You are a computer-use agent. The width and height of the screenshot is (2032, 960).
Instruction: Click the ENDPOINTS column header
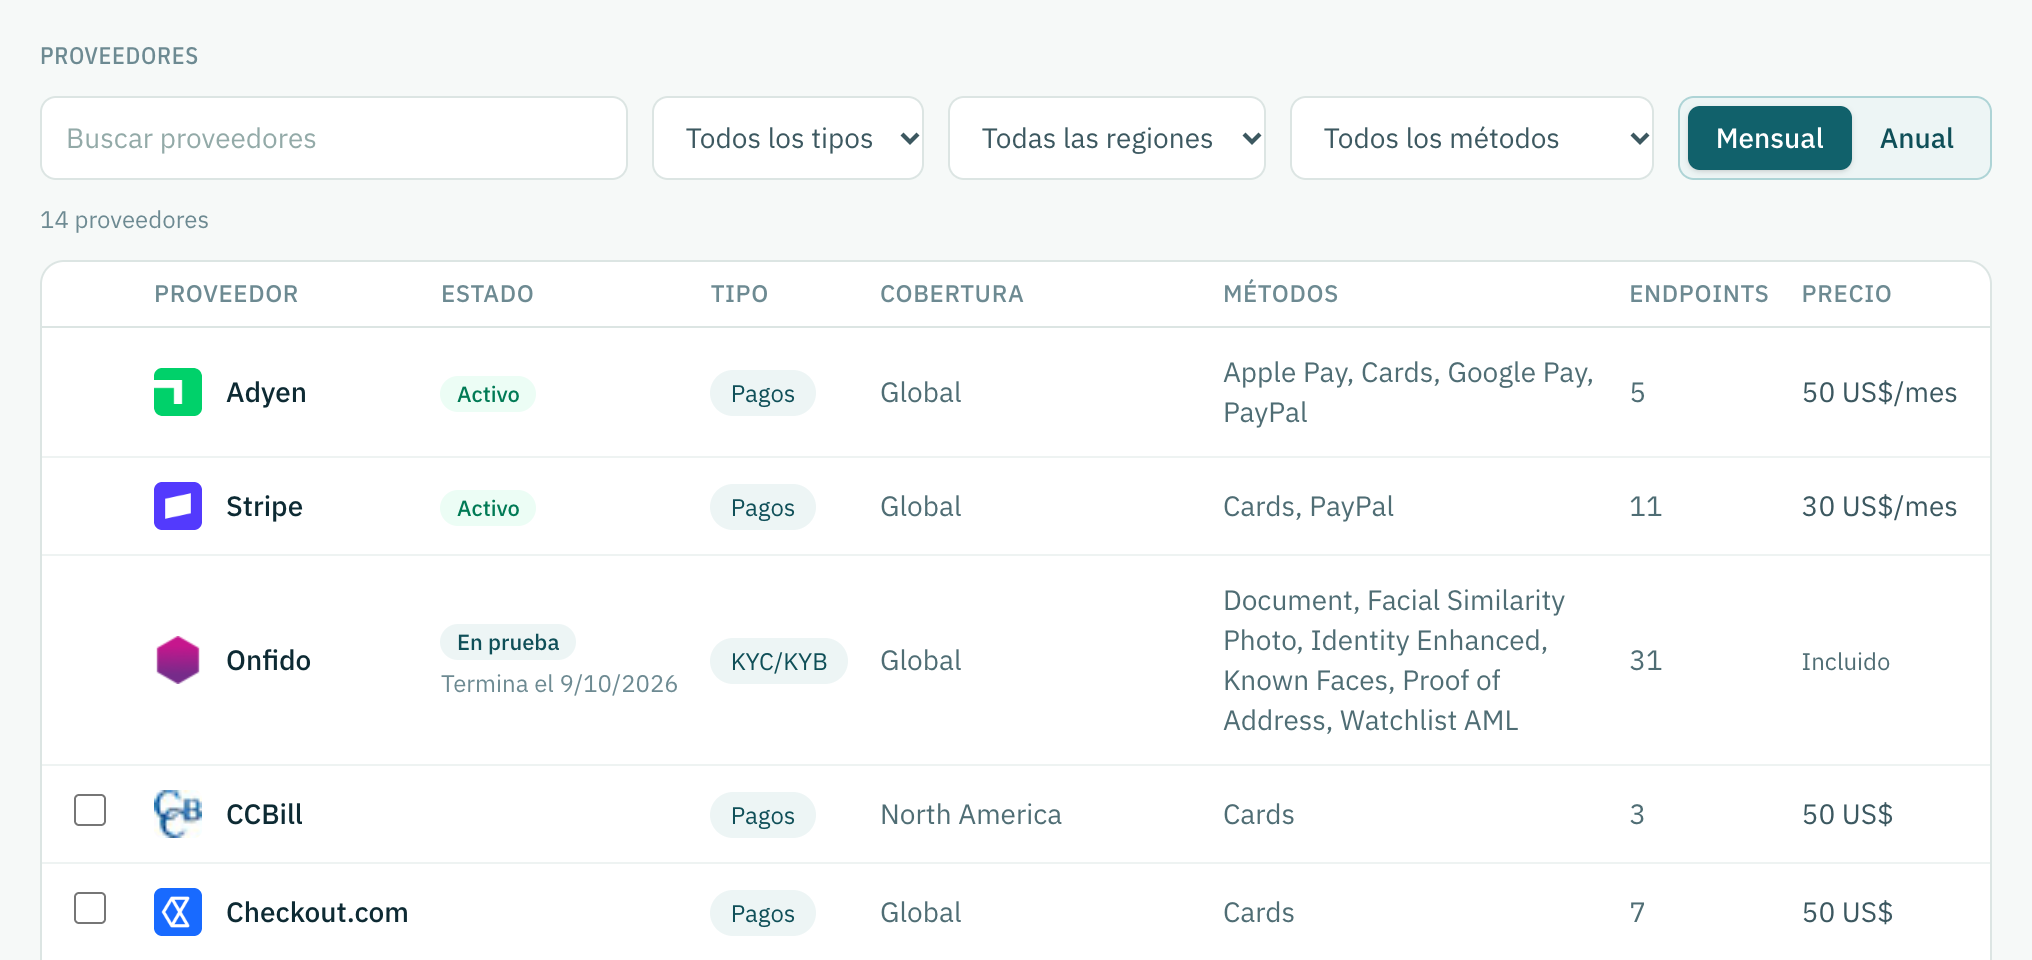[x=1698, y=294]
